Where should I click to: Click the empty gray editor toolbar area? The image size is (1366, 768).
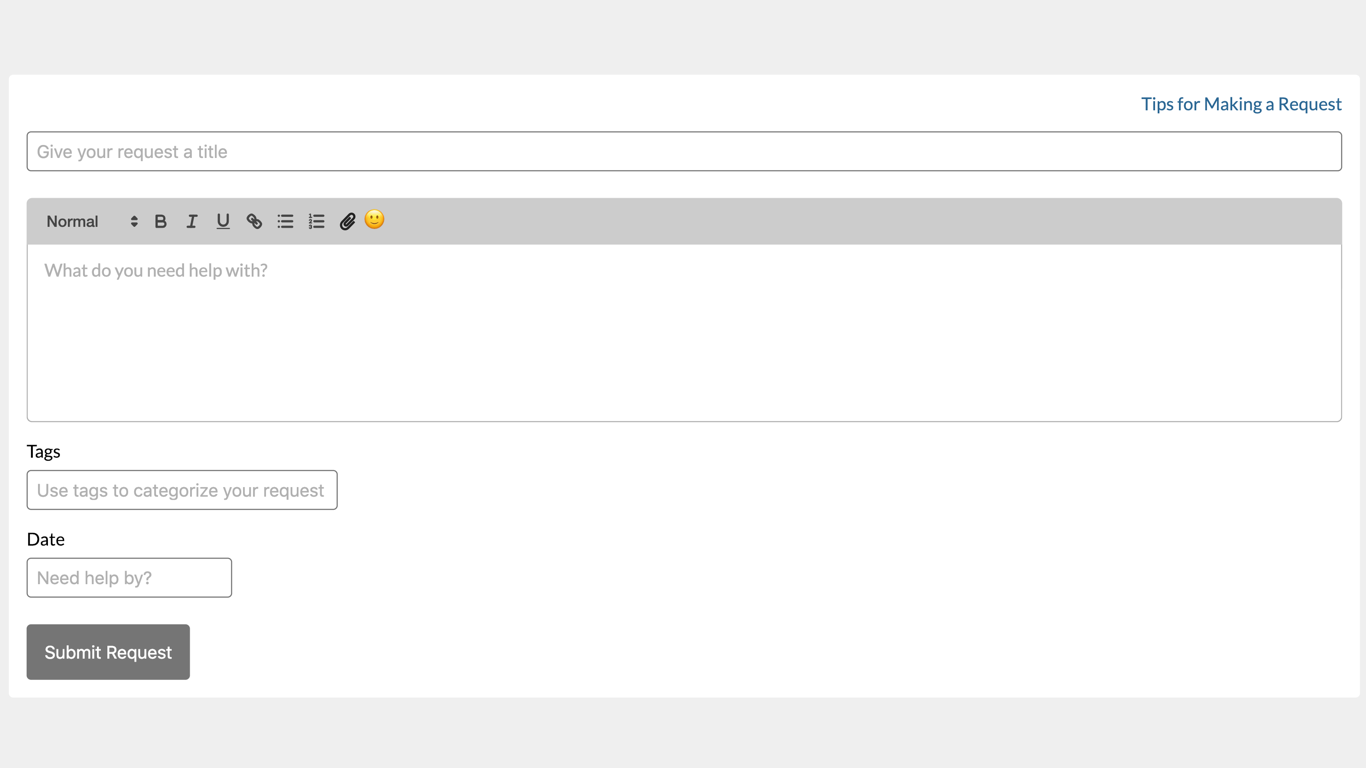pyautogui.click(x=860, y=221)
